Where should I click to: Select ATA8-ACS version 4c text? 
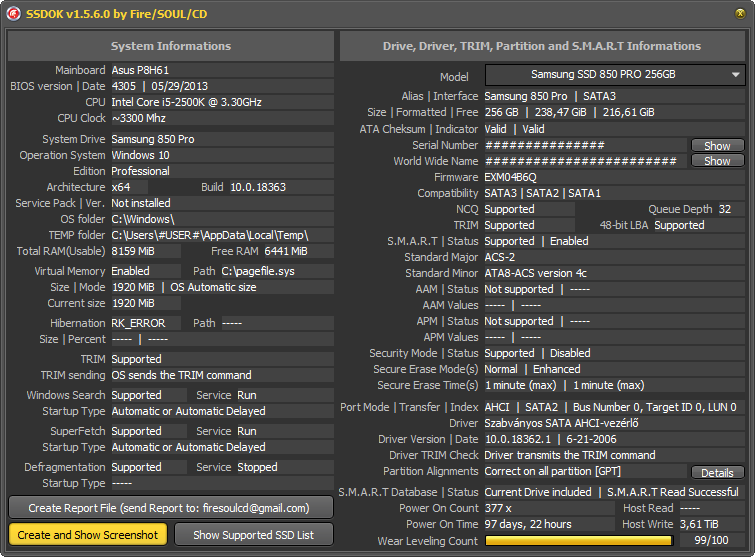click(x=535, y=273)
